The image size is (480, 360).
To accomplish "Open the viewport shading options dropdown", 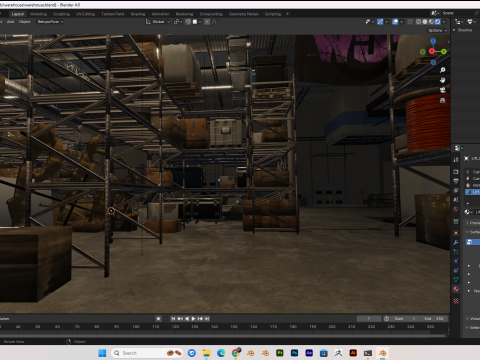I will pos(444,22).
